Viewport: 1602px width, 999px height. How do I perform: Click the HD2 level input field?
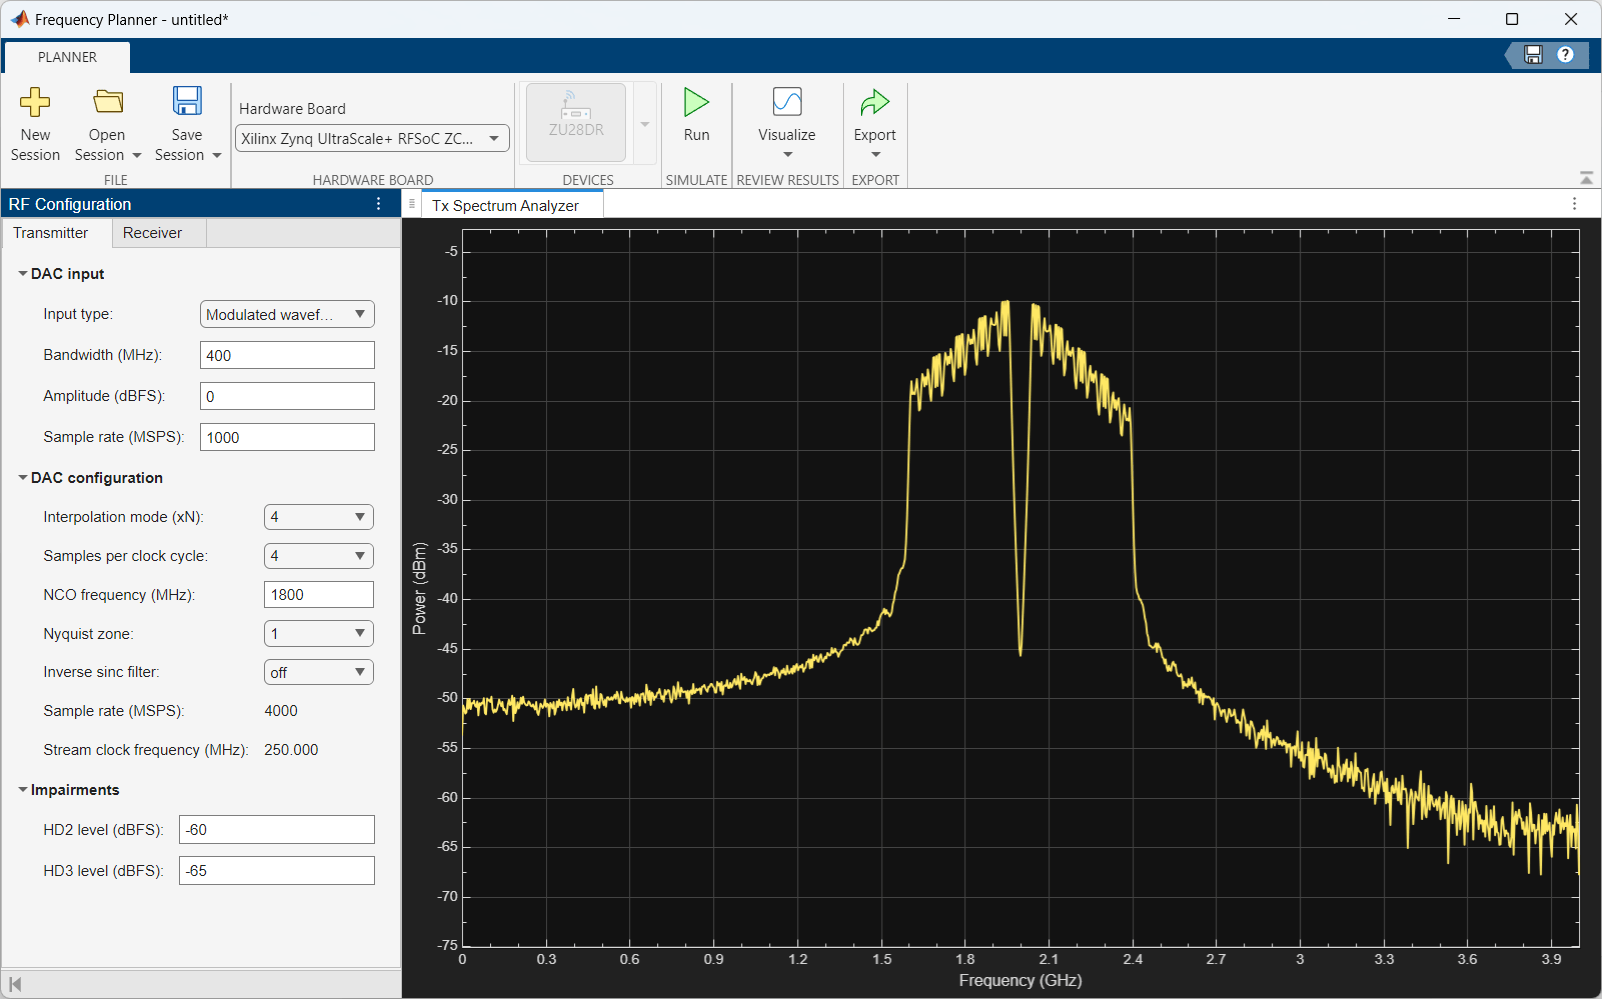(x=276, y=830)
